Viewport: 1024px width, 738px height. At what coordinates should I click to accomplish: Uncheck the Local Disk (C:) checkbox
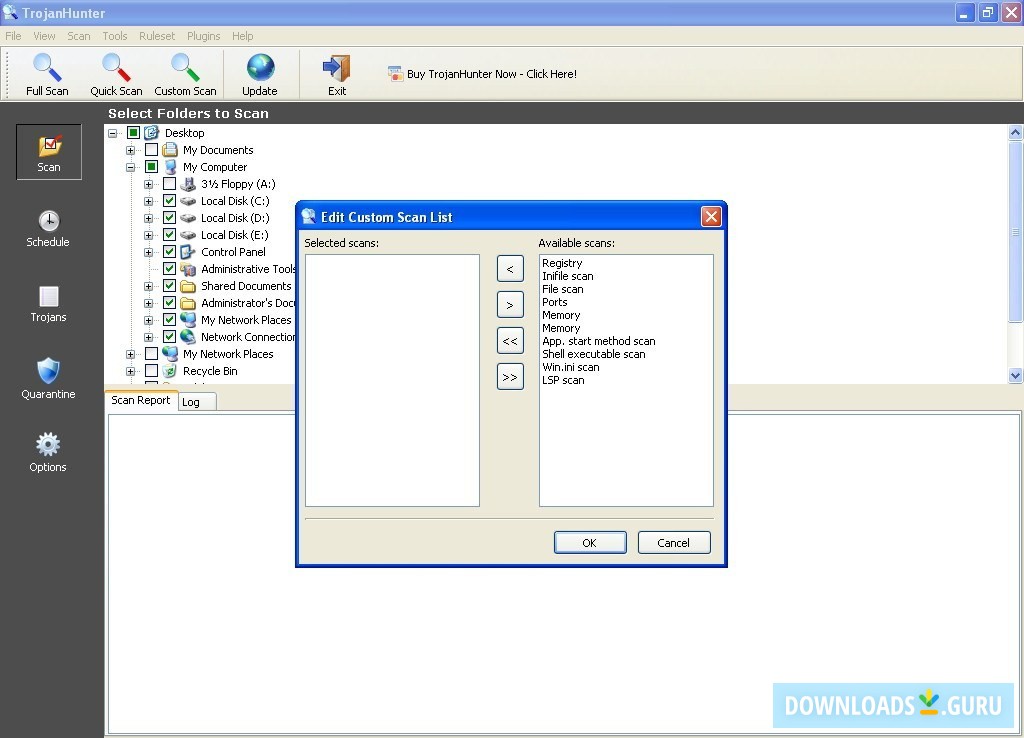(169, 201)
